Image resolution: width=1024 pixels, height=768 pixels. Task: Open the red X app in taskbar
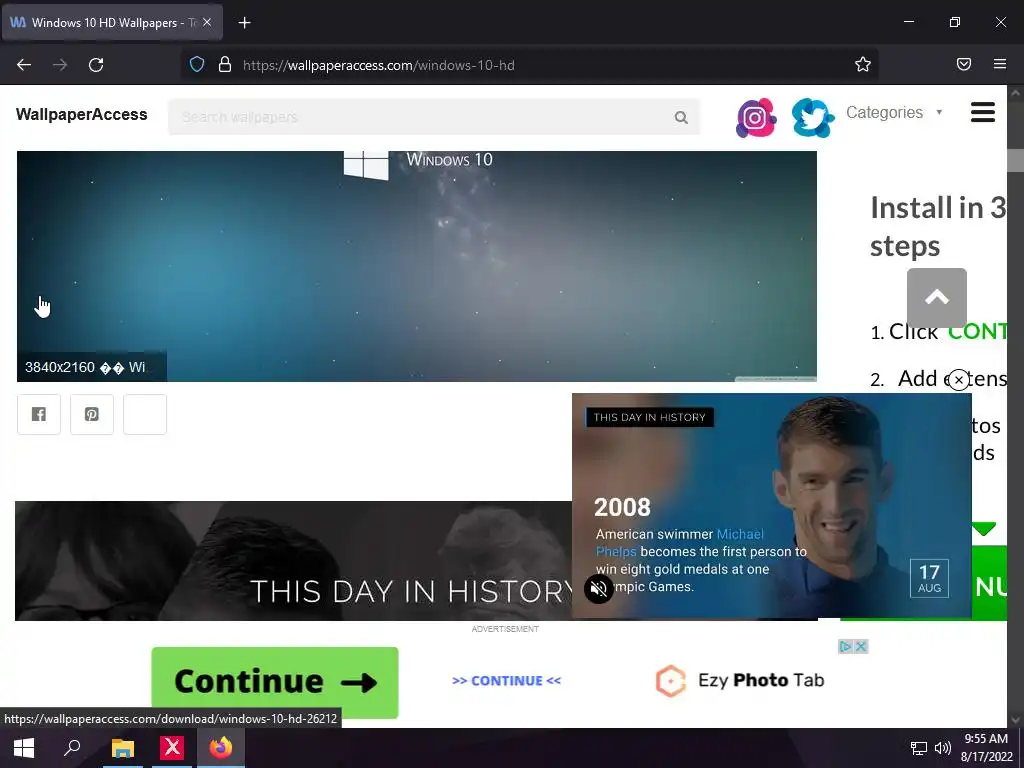pyautogui.click(x=172, y=748)
